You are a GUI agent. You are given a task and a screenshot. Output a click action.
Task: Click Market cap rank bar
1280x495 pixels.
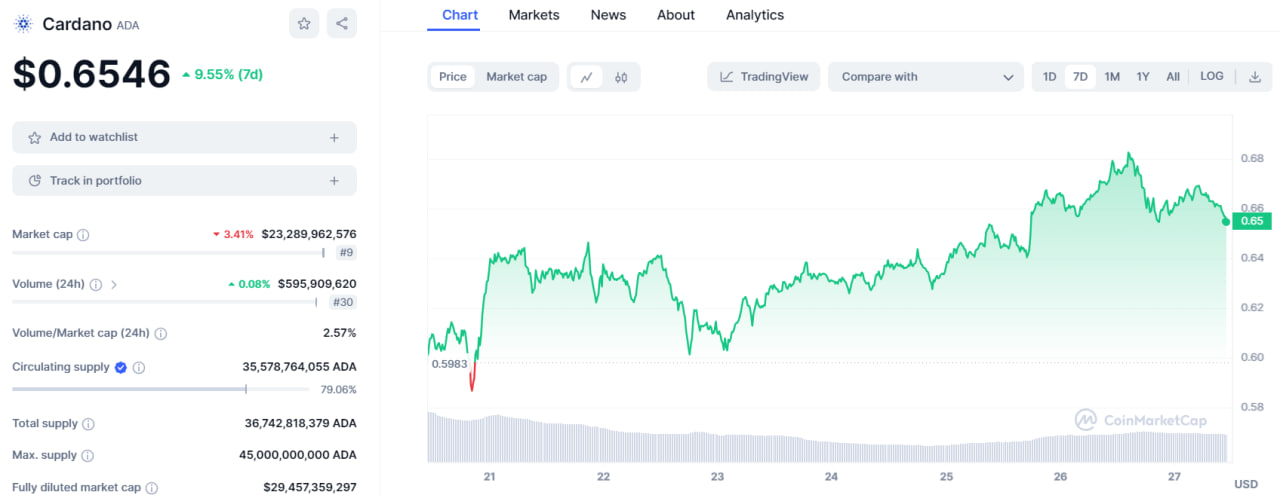click(168, 253)
